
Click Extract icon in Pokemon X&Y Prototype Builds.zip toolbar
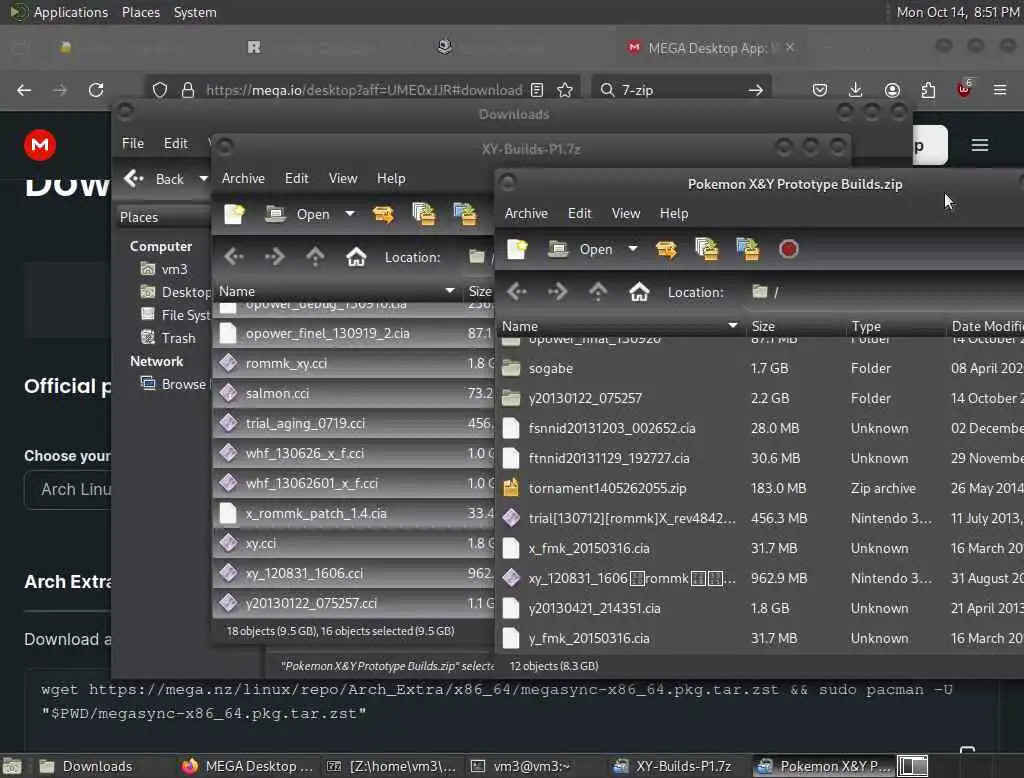point(666,249)
